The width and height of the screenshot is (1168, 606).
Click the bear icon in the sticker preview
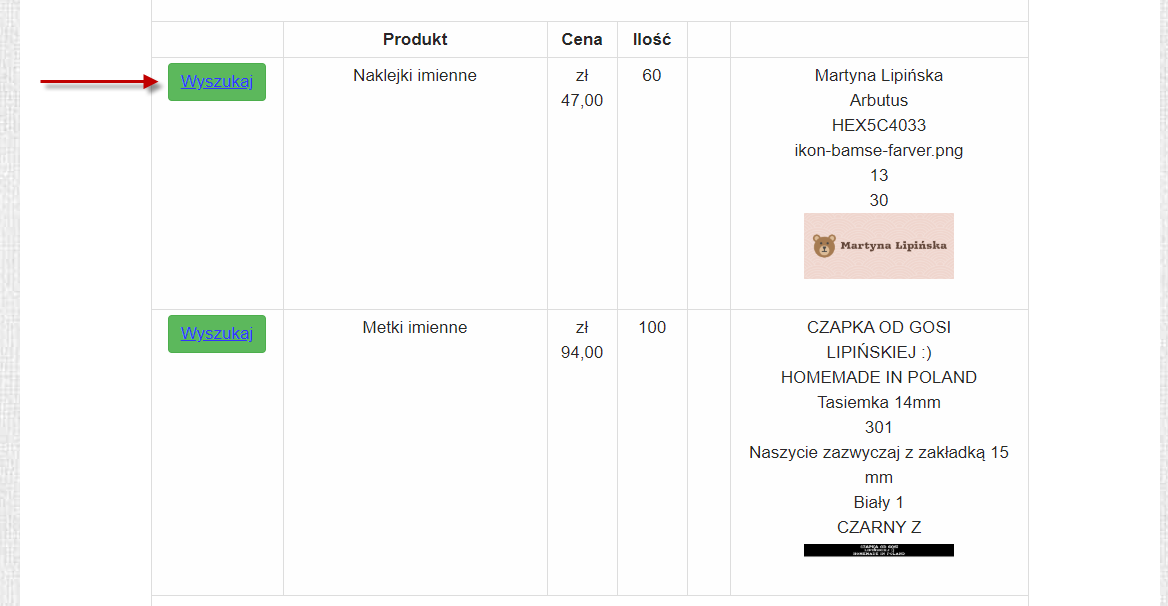point(824,246)
